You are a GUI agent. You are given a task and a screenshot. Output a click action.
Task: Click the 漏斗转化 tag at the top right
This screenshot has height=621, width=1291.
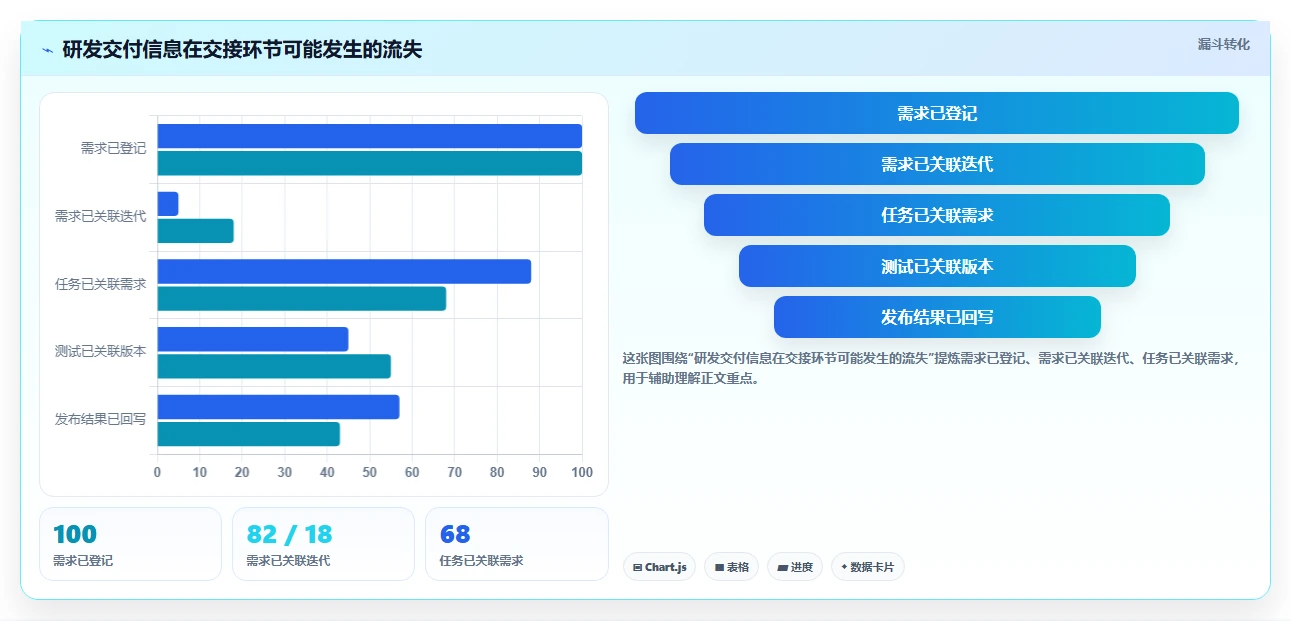click(1223, 44)
